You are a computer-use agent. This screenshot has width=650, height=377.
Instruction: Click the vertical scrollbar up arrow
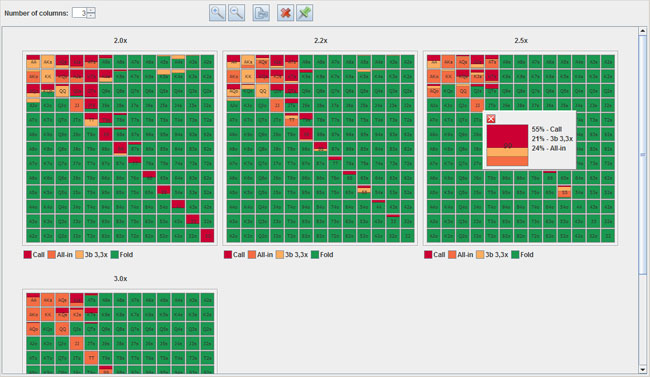pyautogui.click(x=643, y=31)
